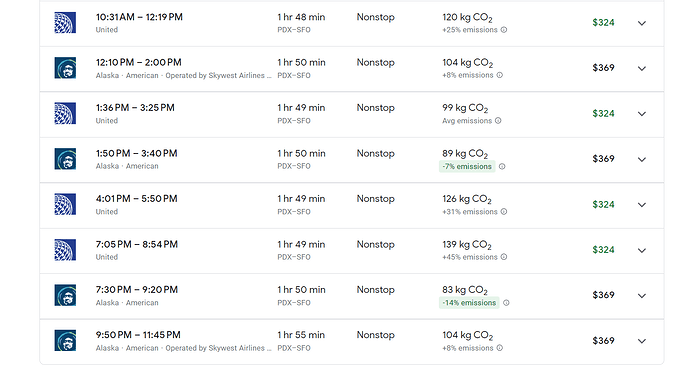Expand the 12:10 PM Alaska flight details
Viewport: 690px width, 375px height.
click(x=642, y=68)
